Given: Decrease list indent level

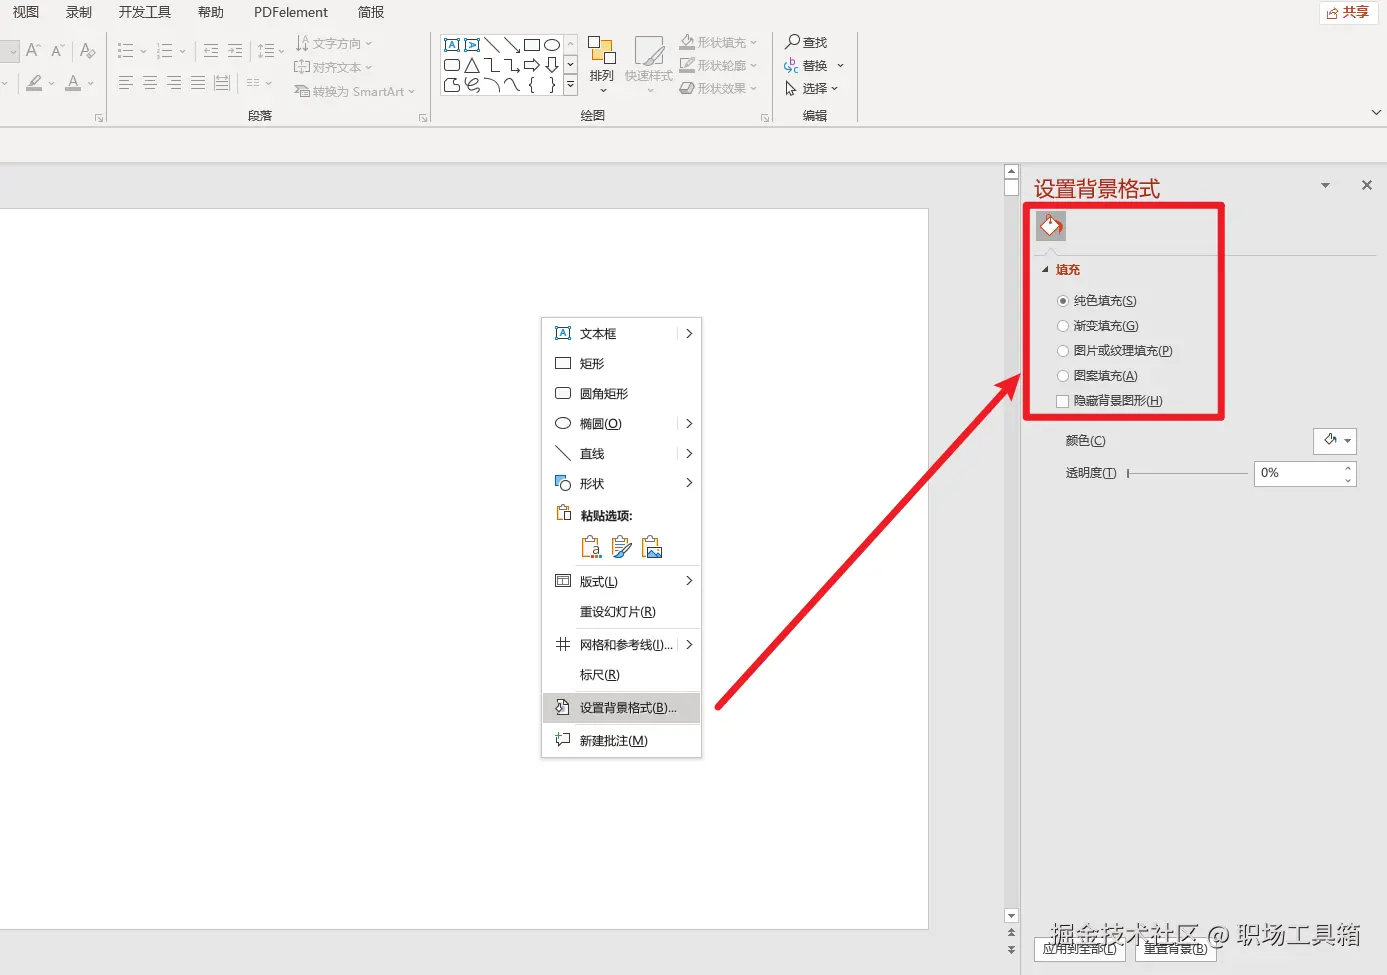Looking at the screenshot, I should [211, 50].
